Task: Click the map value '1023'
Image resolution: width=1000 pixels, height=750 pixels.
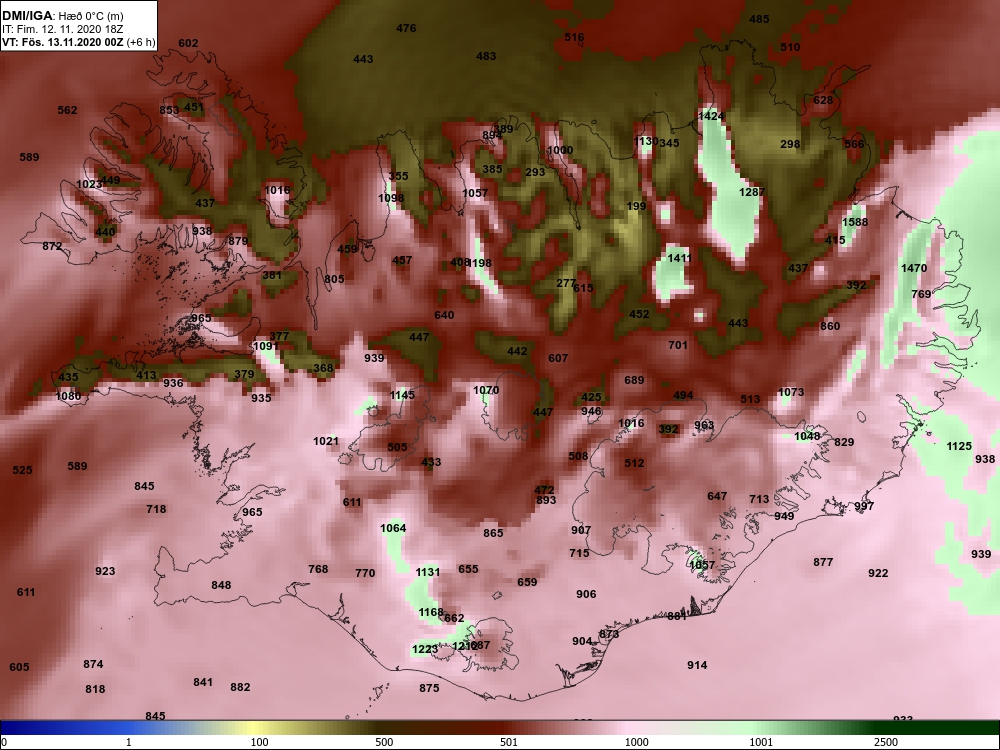Action: coord(89,184)
